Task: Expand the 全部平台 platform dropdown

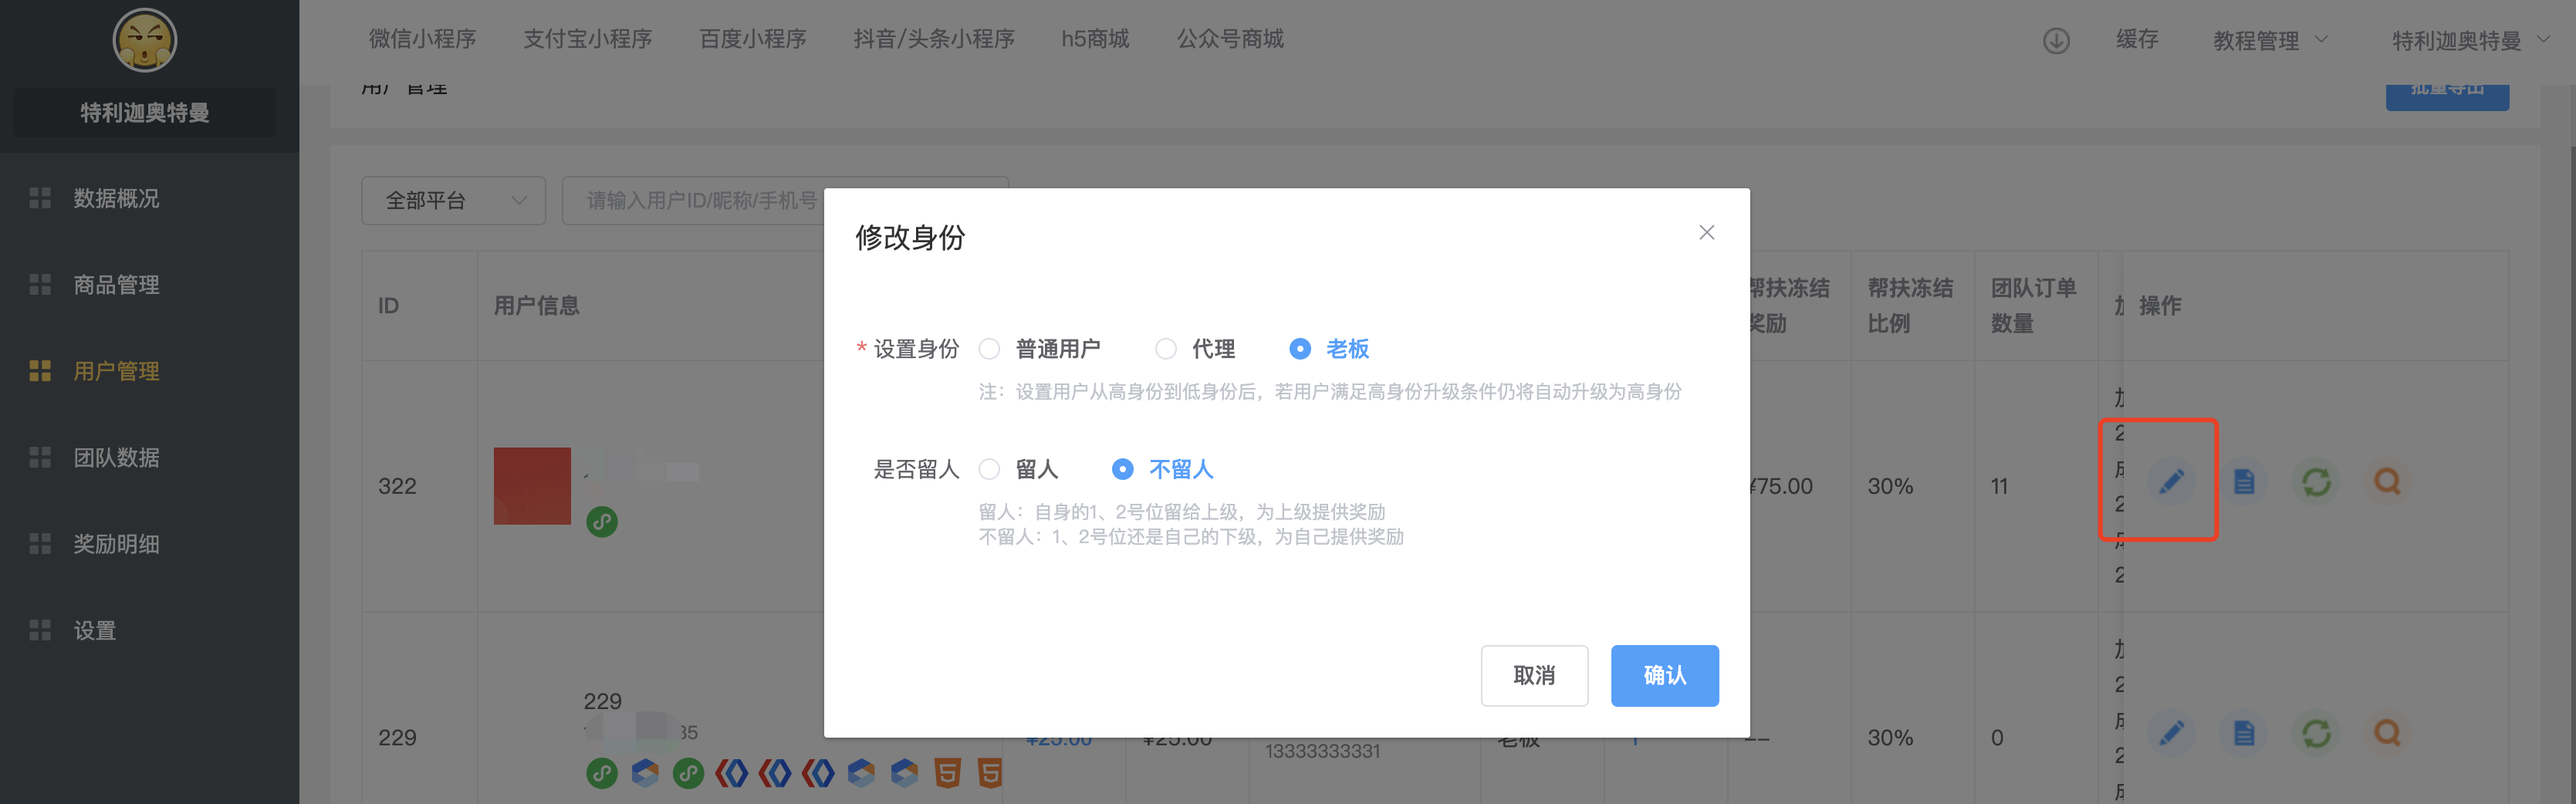Action: point(453,201)
